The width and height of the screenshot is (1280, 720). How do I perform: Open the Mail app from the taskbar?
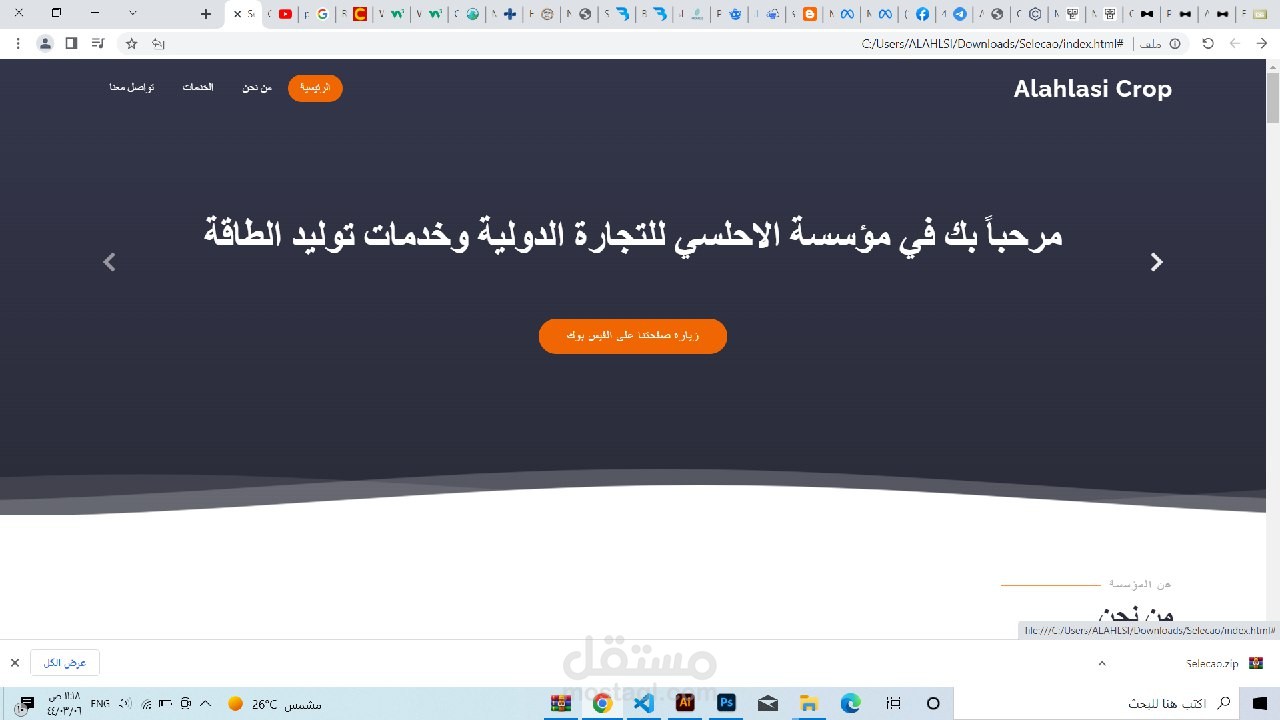point(768,703)
